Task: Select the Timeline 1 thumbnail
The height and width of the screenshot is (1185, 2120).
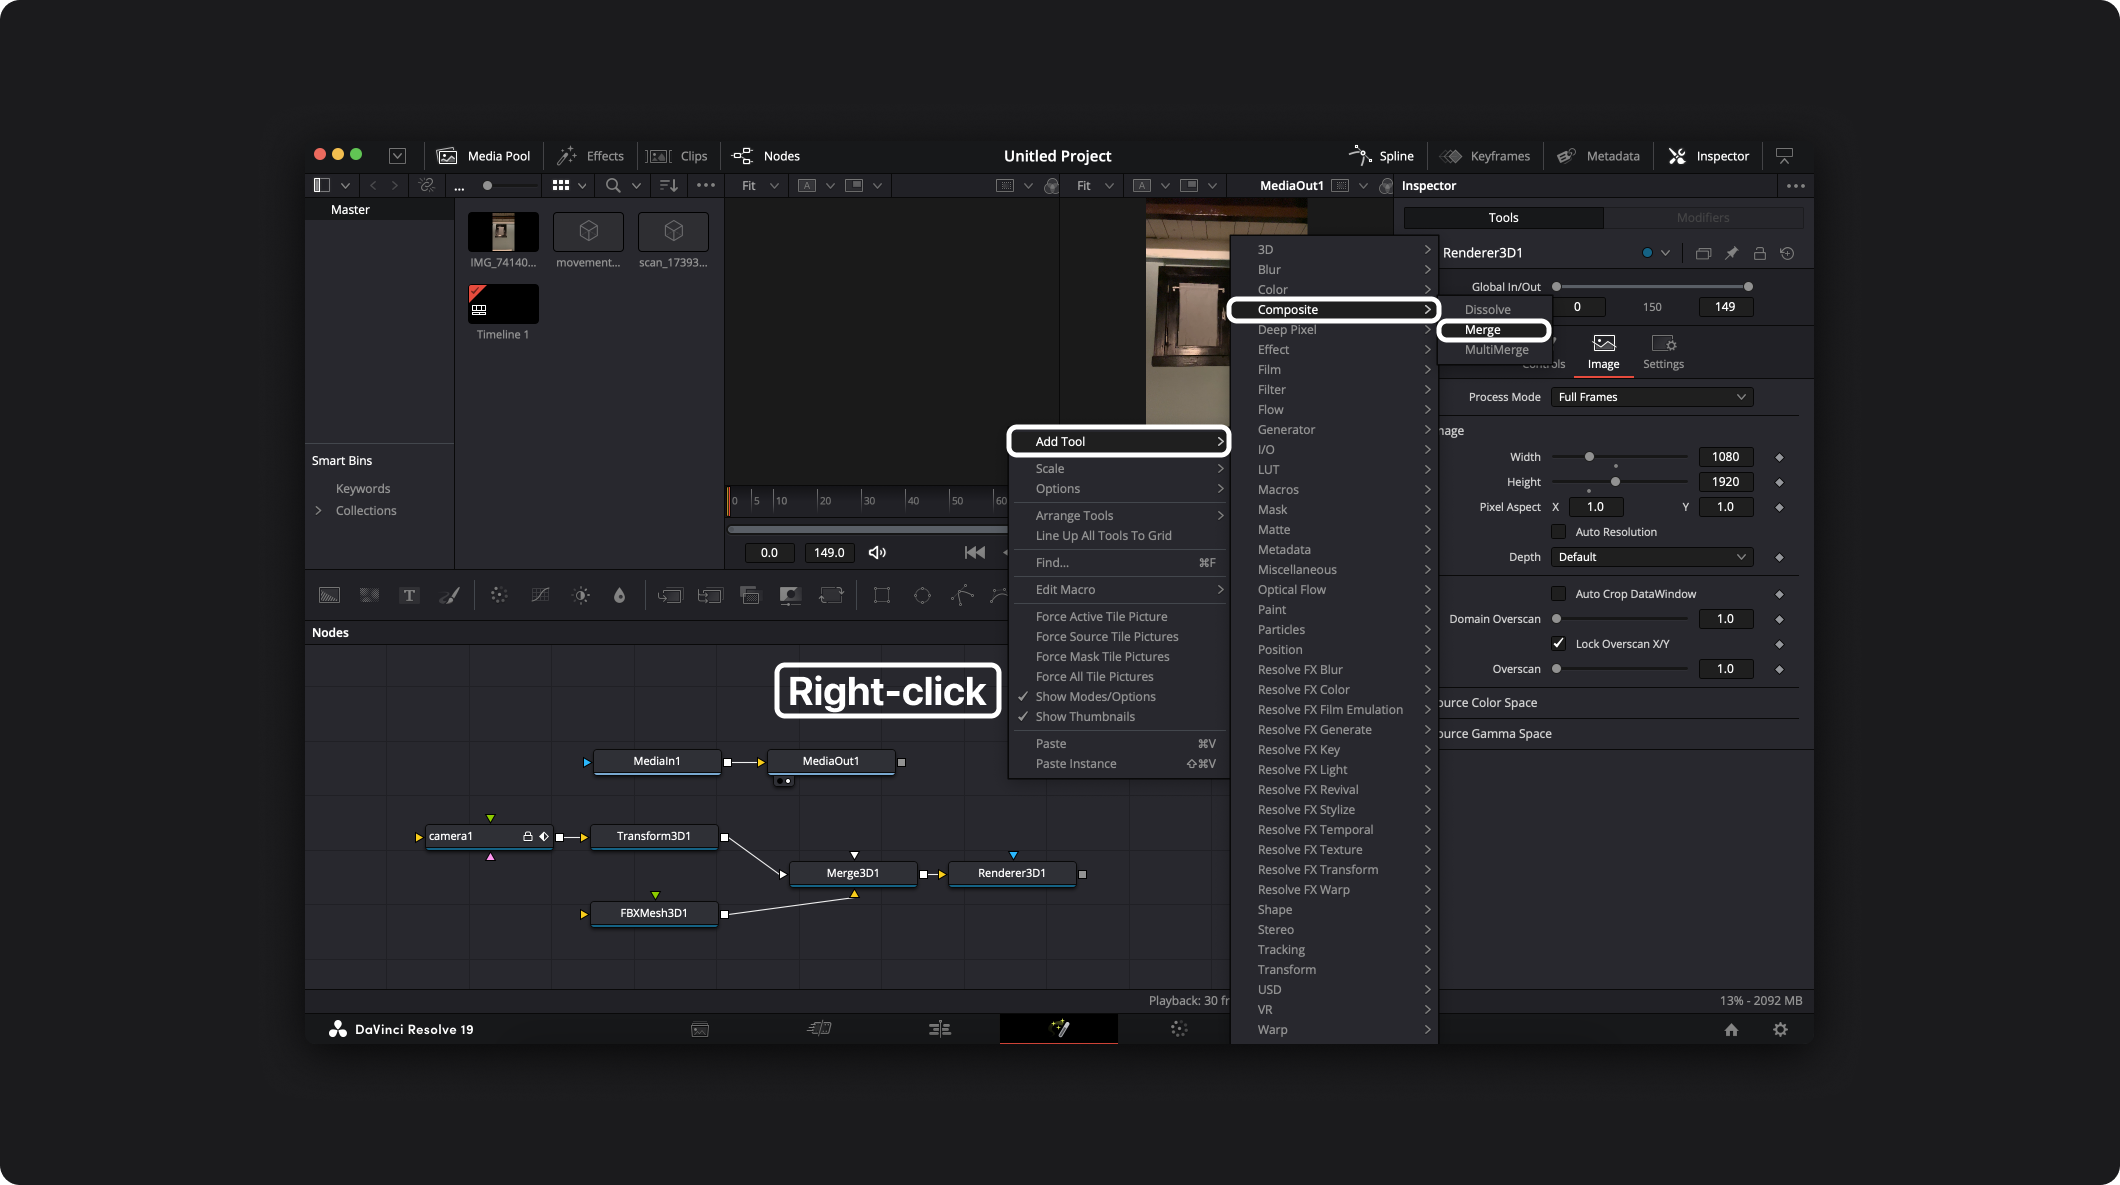Action: [503, 304]
